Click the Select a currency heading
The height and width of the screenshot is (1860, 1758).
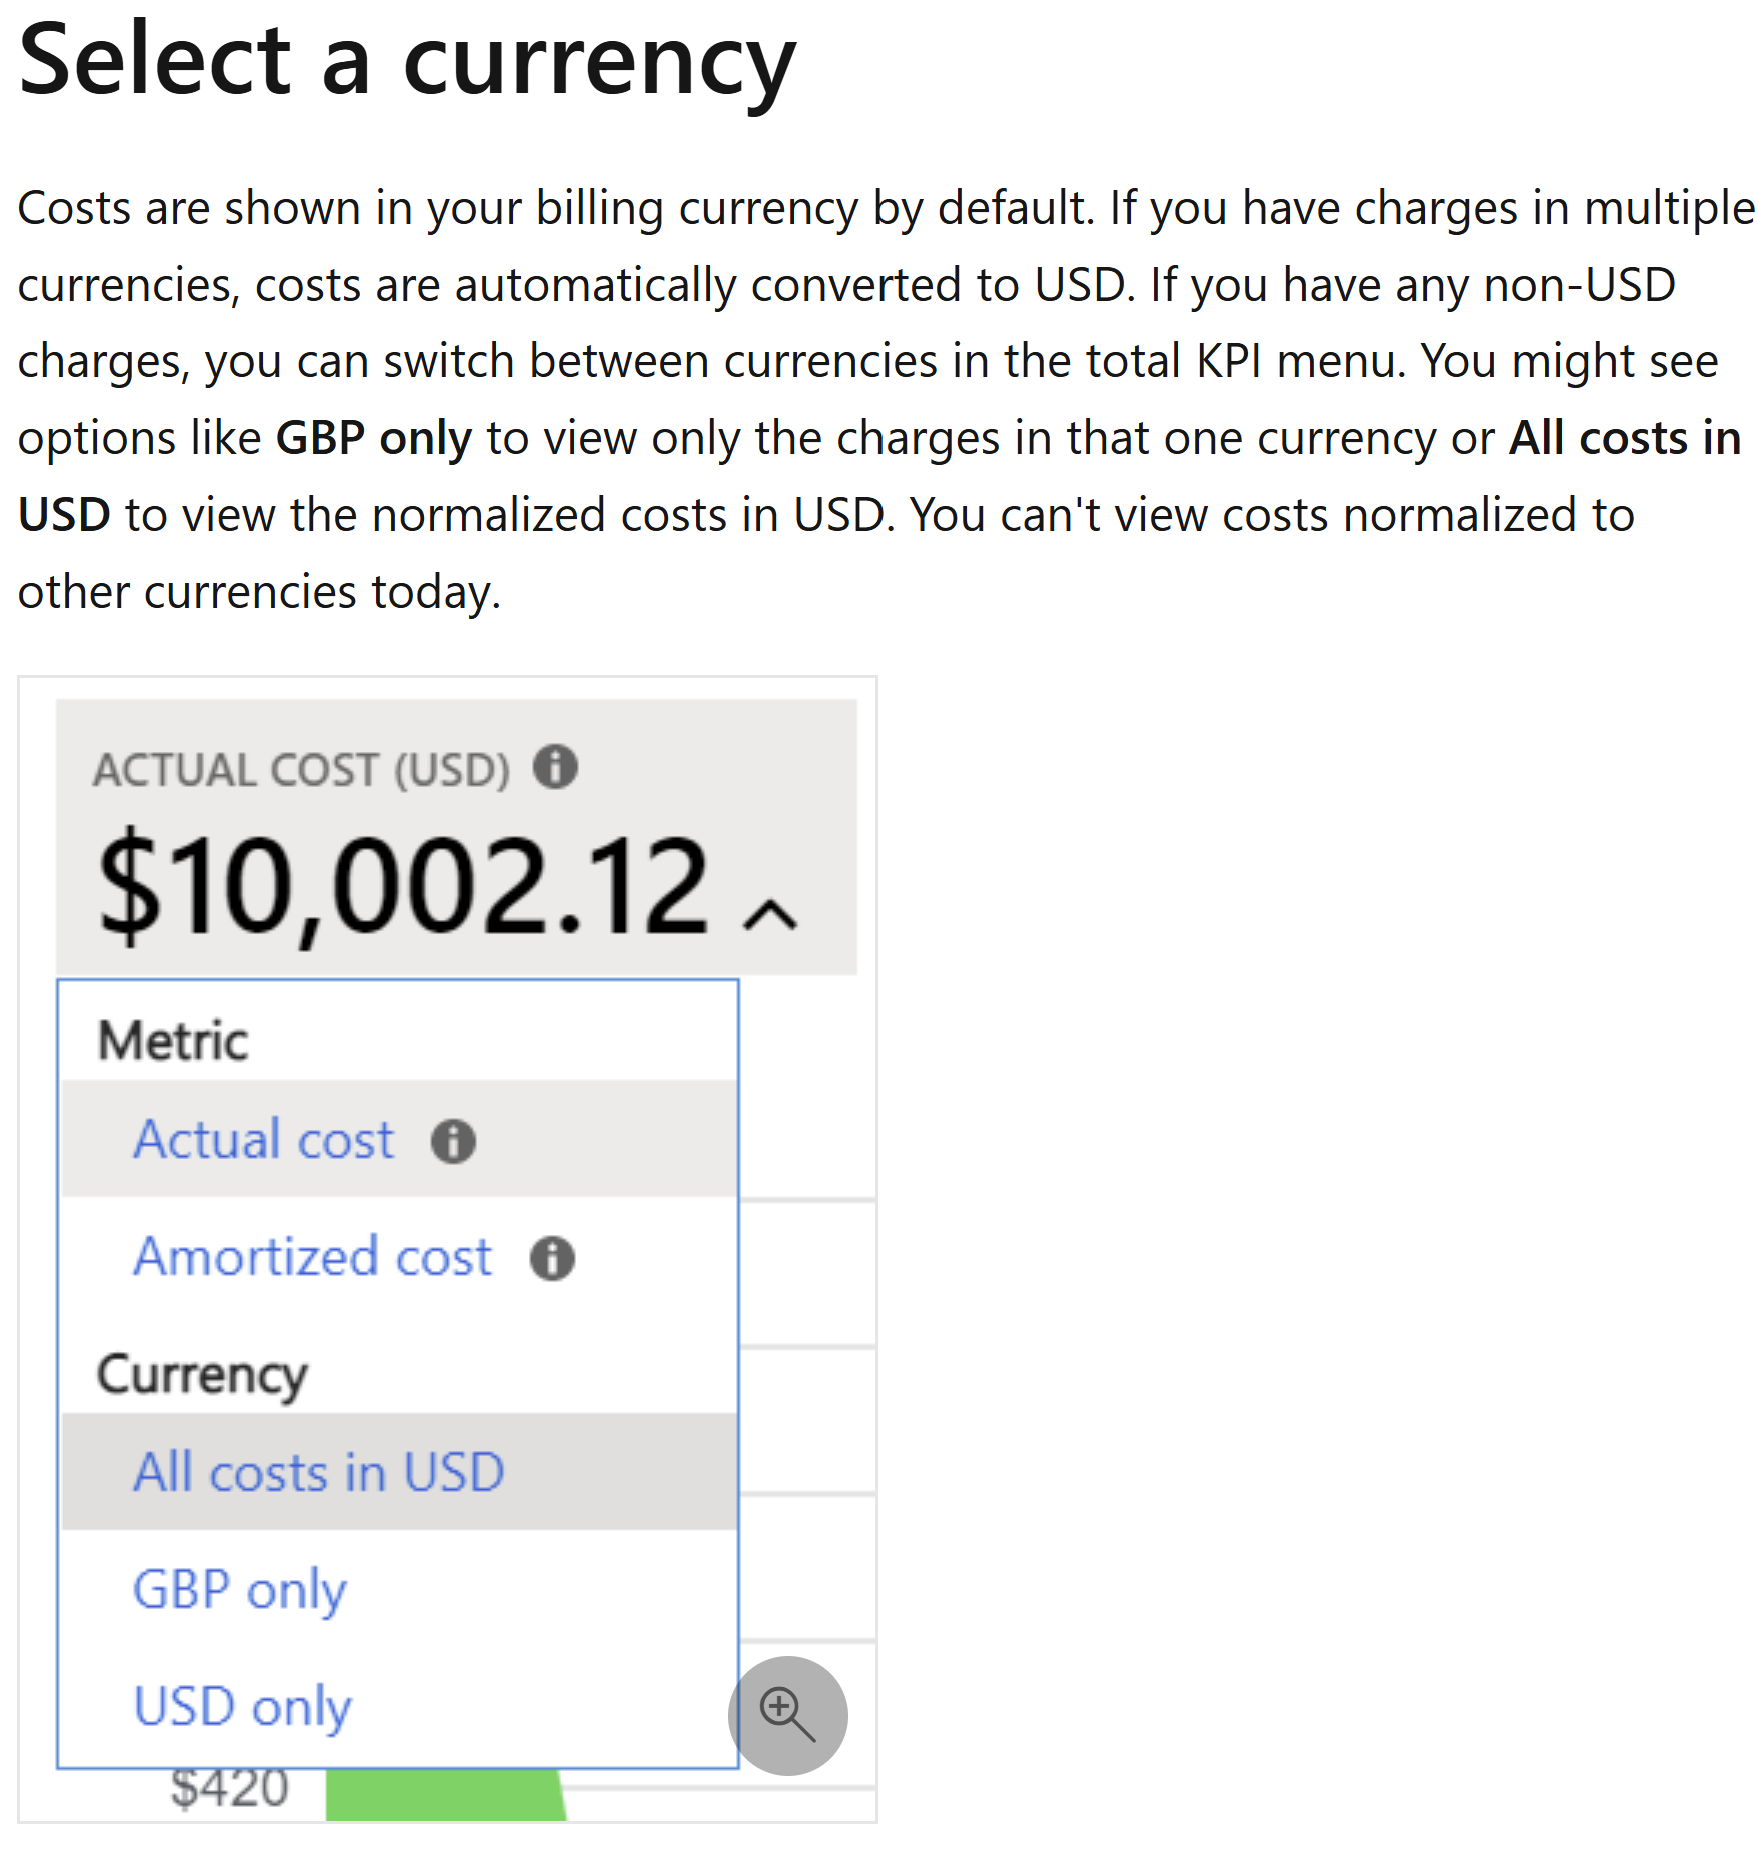point(407,62)
